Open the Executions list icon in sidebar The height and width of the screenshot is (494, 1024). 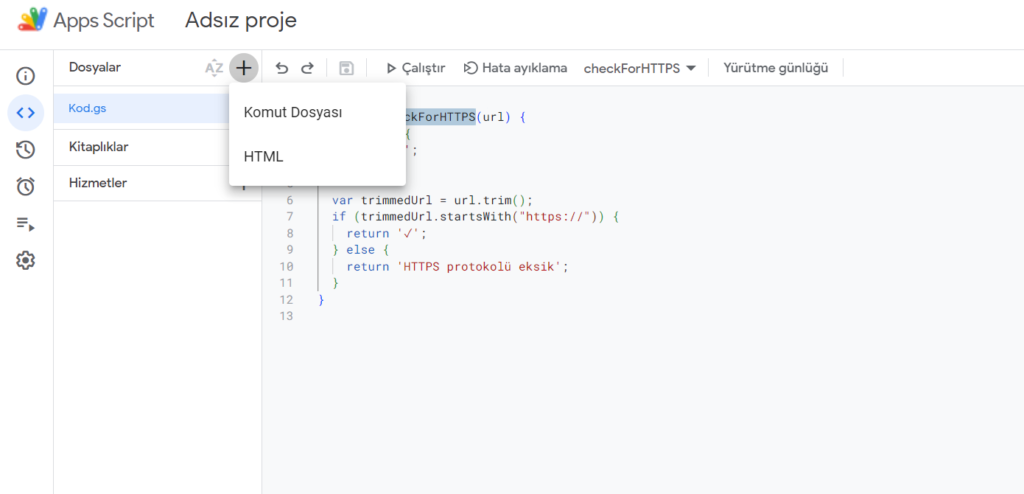[x=26, y=224]
